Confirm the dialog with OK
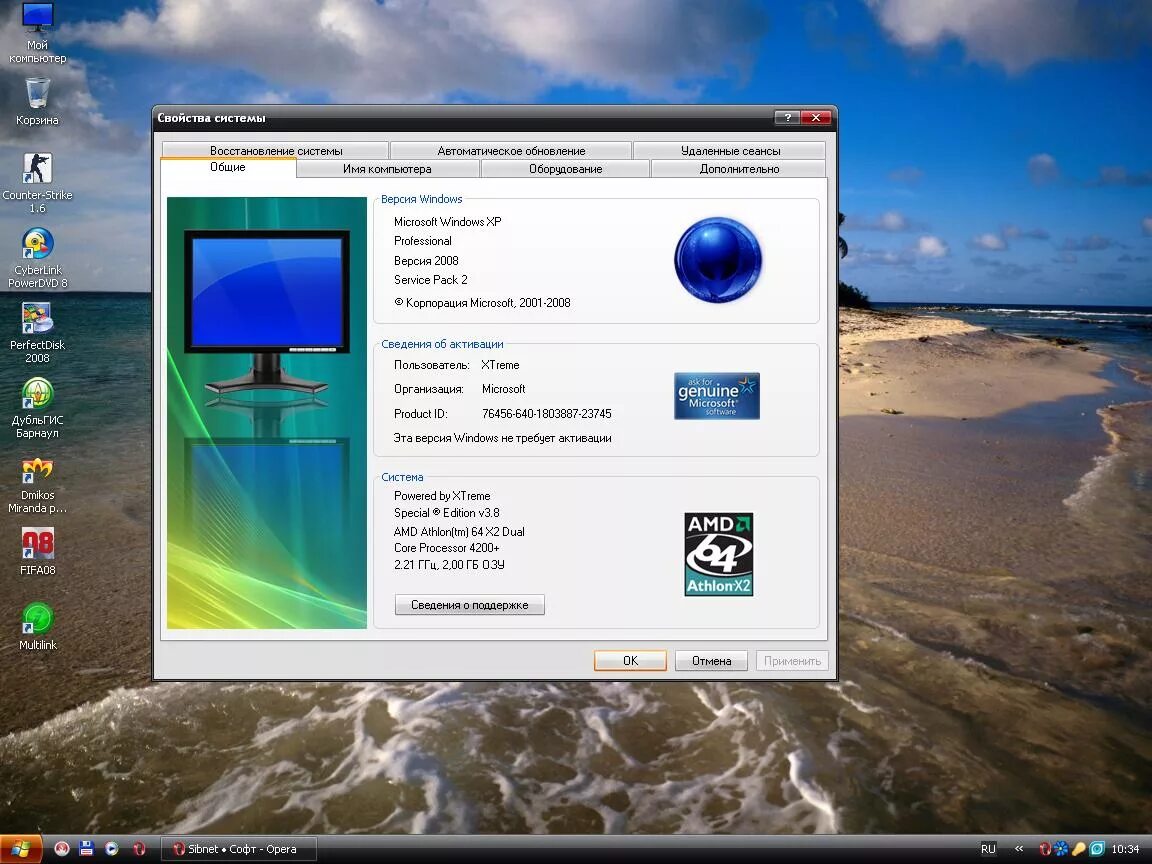The image size is (1152, 864). point(630,660)
